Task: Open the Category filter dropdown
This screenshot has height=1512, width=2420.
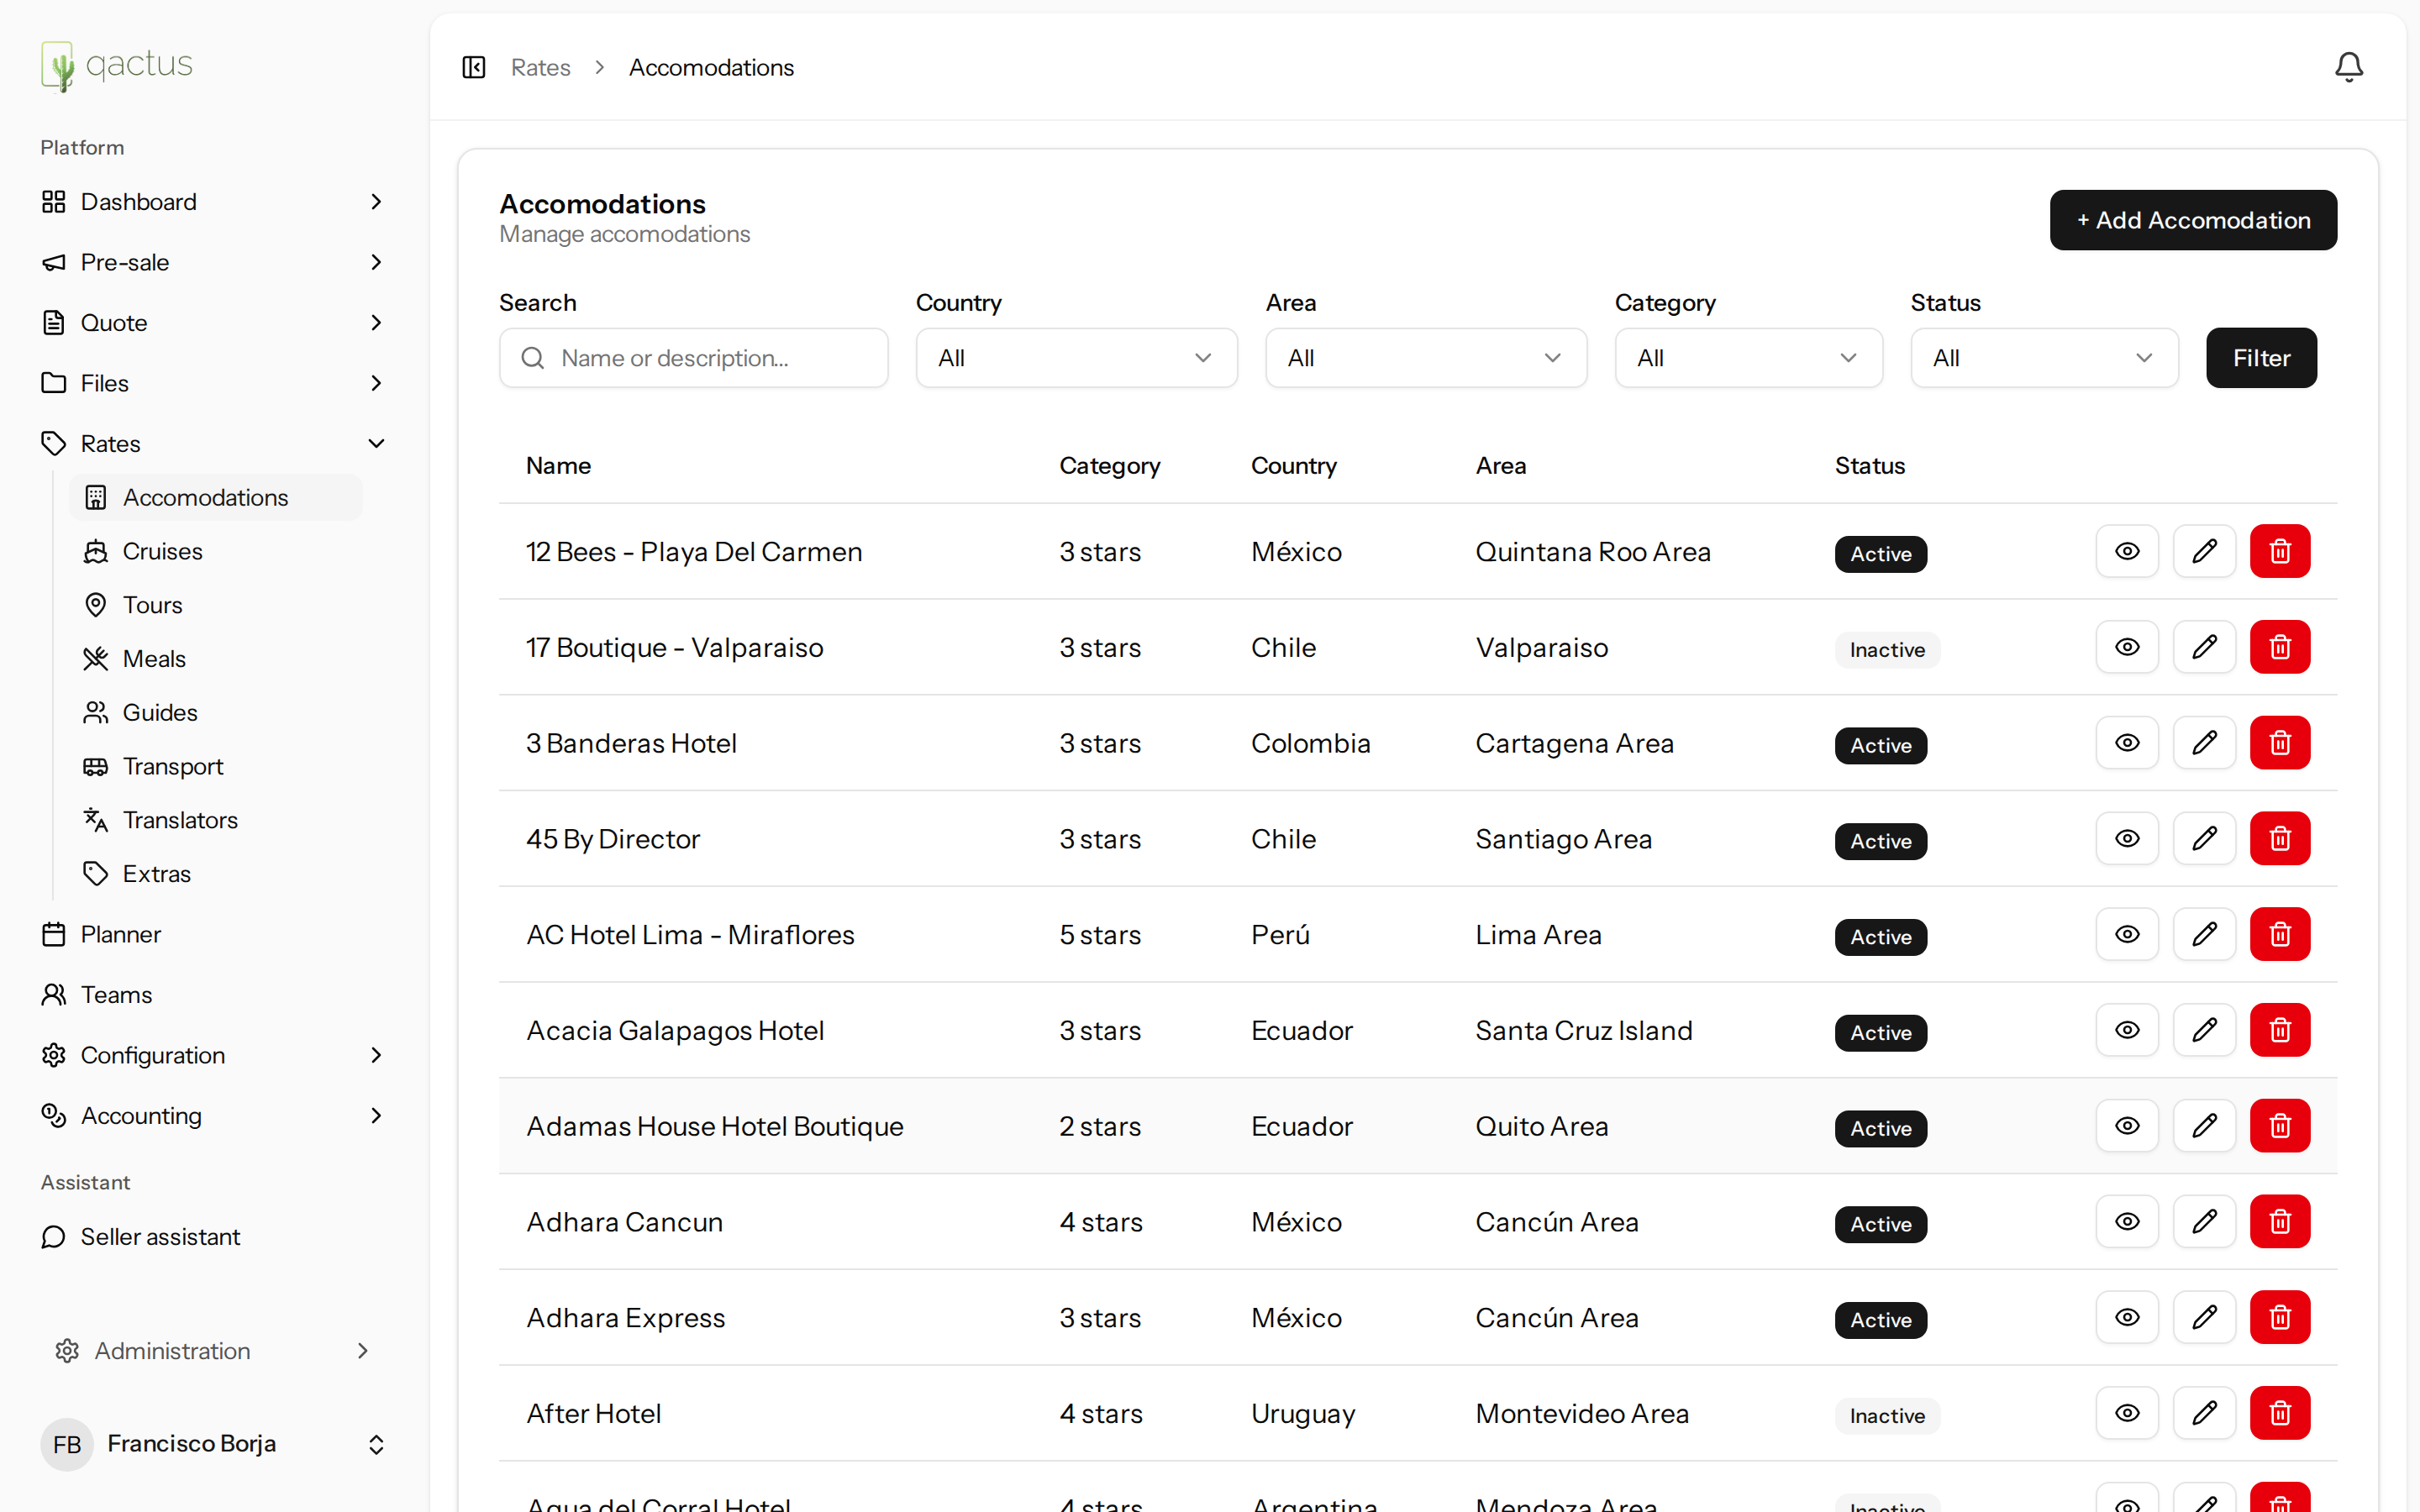Action: 1748,358
